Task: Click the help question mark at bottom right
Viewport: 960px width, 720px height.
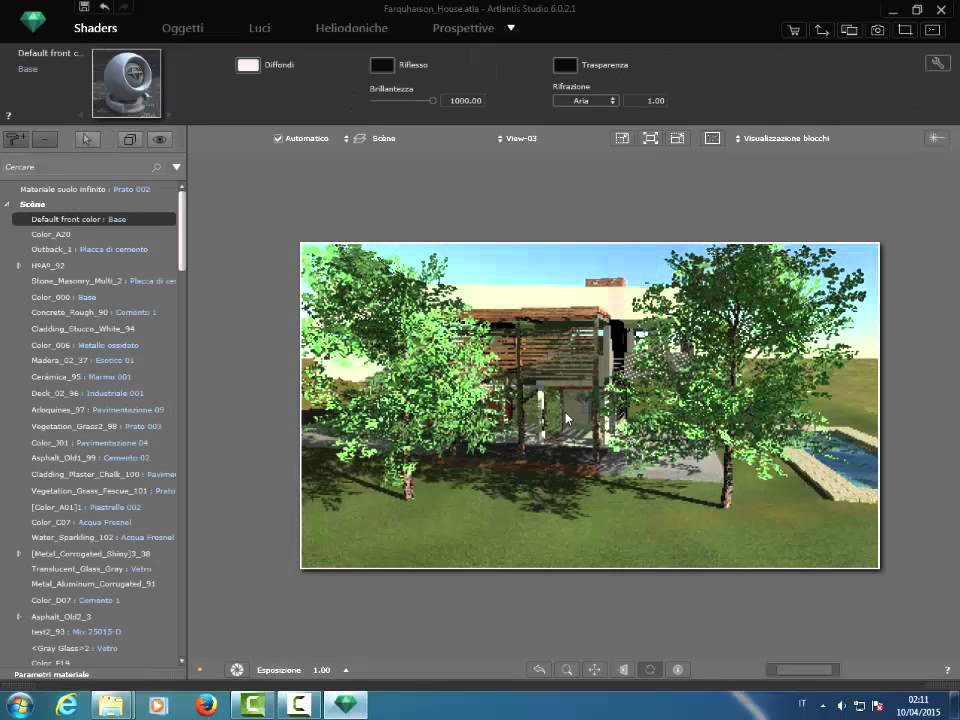Action: [x=947, y=670]
